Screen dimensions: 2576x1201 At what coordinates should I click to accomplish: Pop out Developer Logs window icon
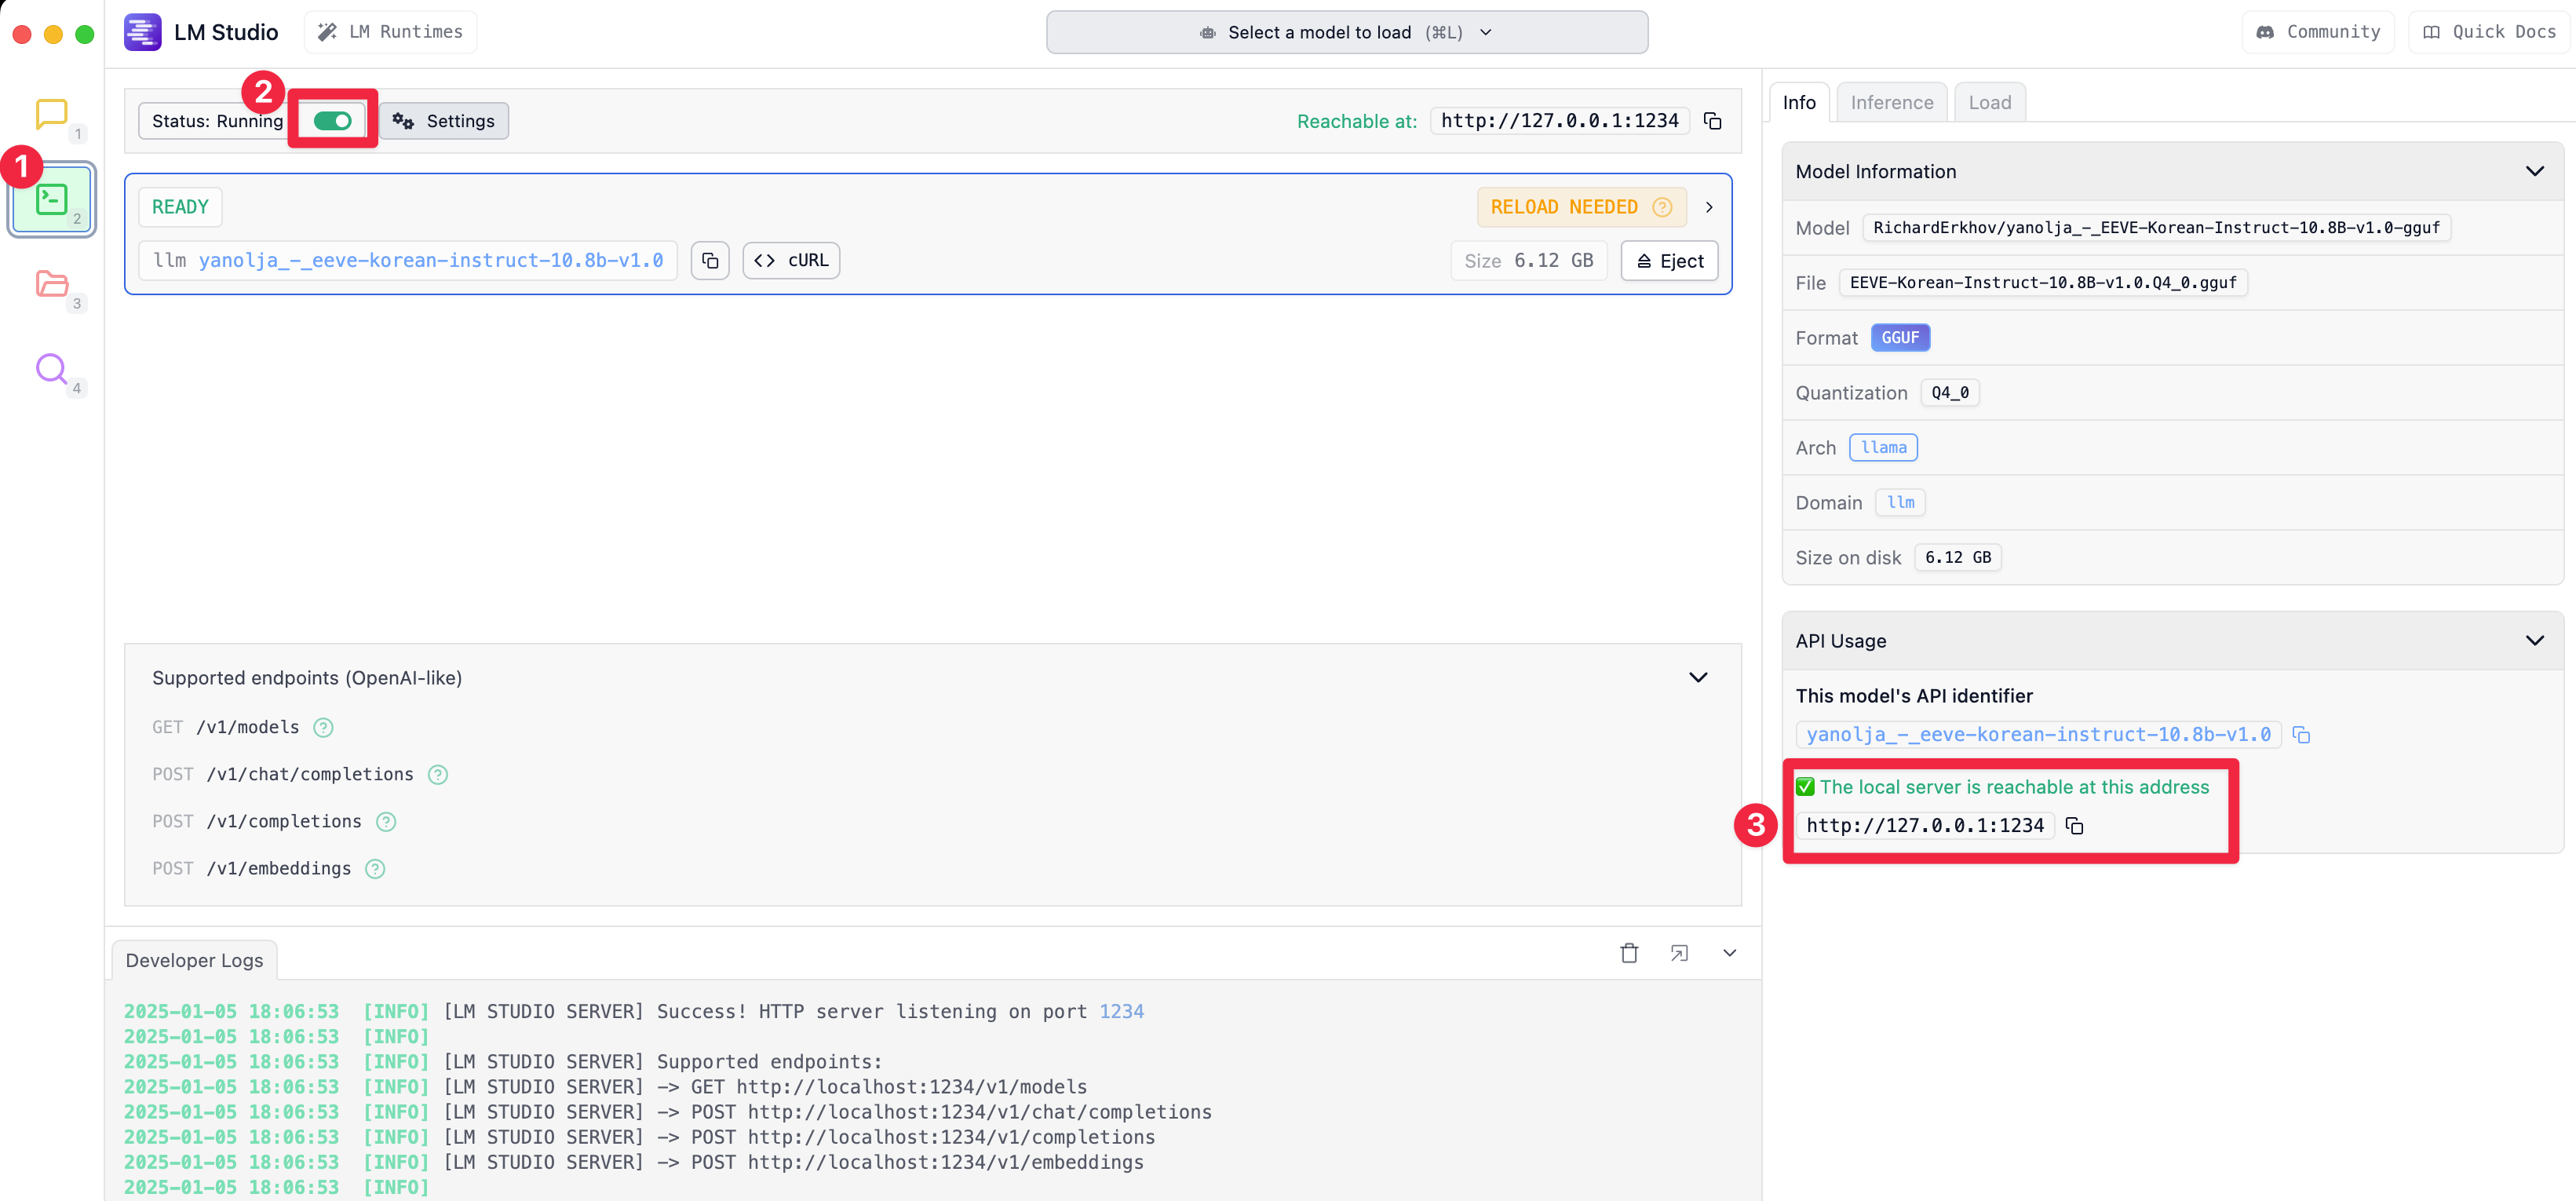pos(1679,953)
